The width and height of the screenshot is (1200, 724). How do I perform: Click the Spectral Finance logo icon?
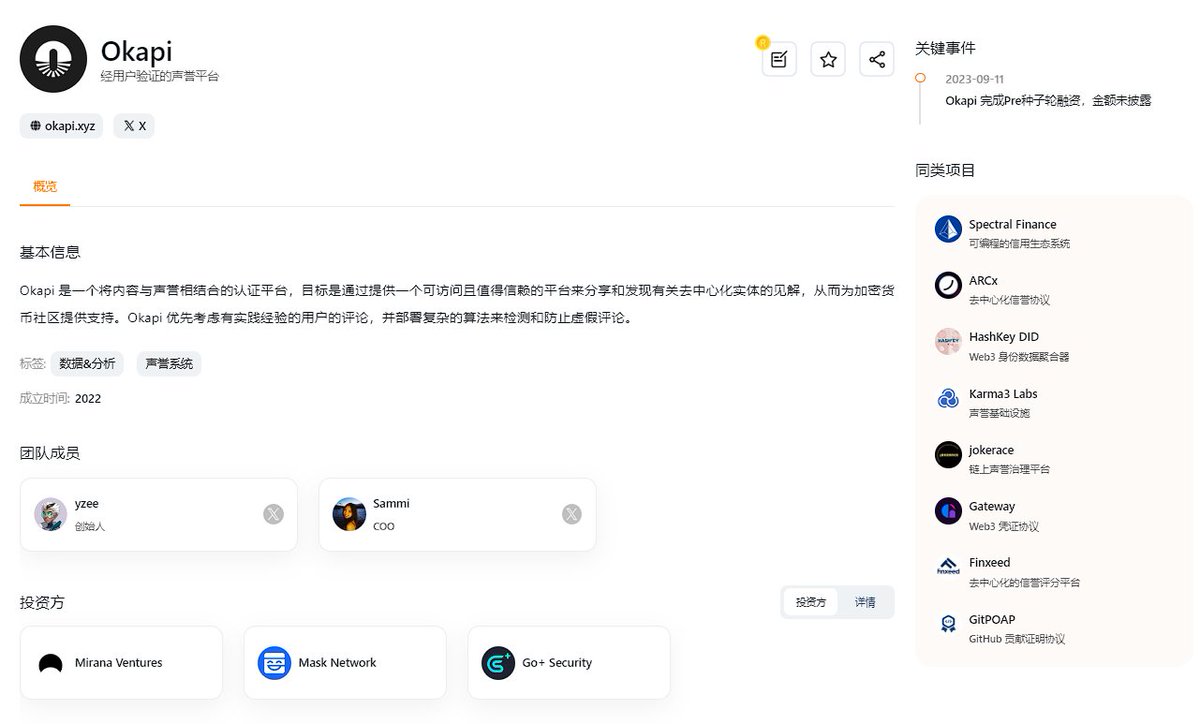(948, 229)
